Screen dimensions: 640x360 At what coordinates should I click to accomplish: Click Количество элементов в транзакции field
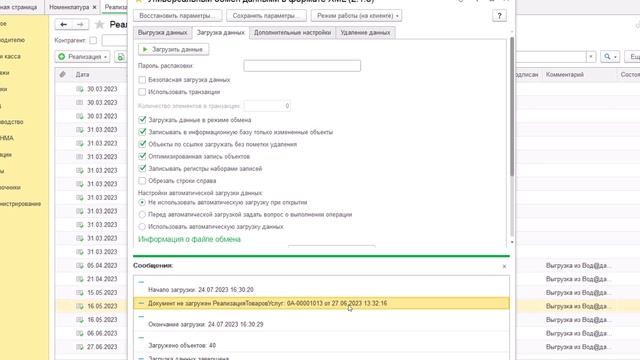[x=267, y=106]
